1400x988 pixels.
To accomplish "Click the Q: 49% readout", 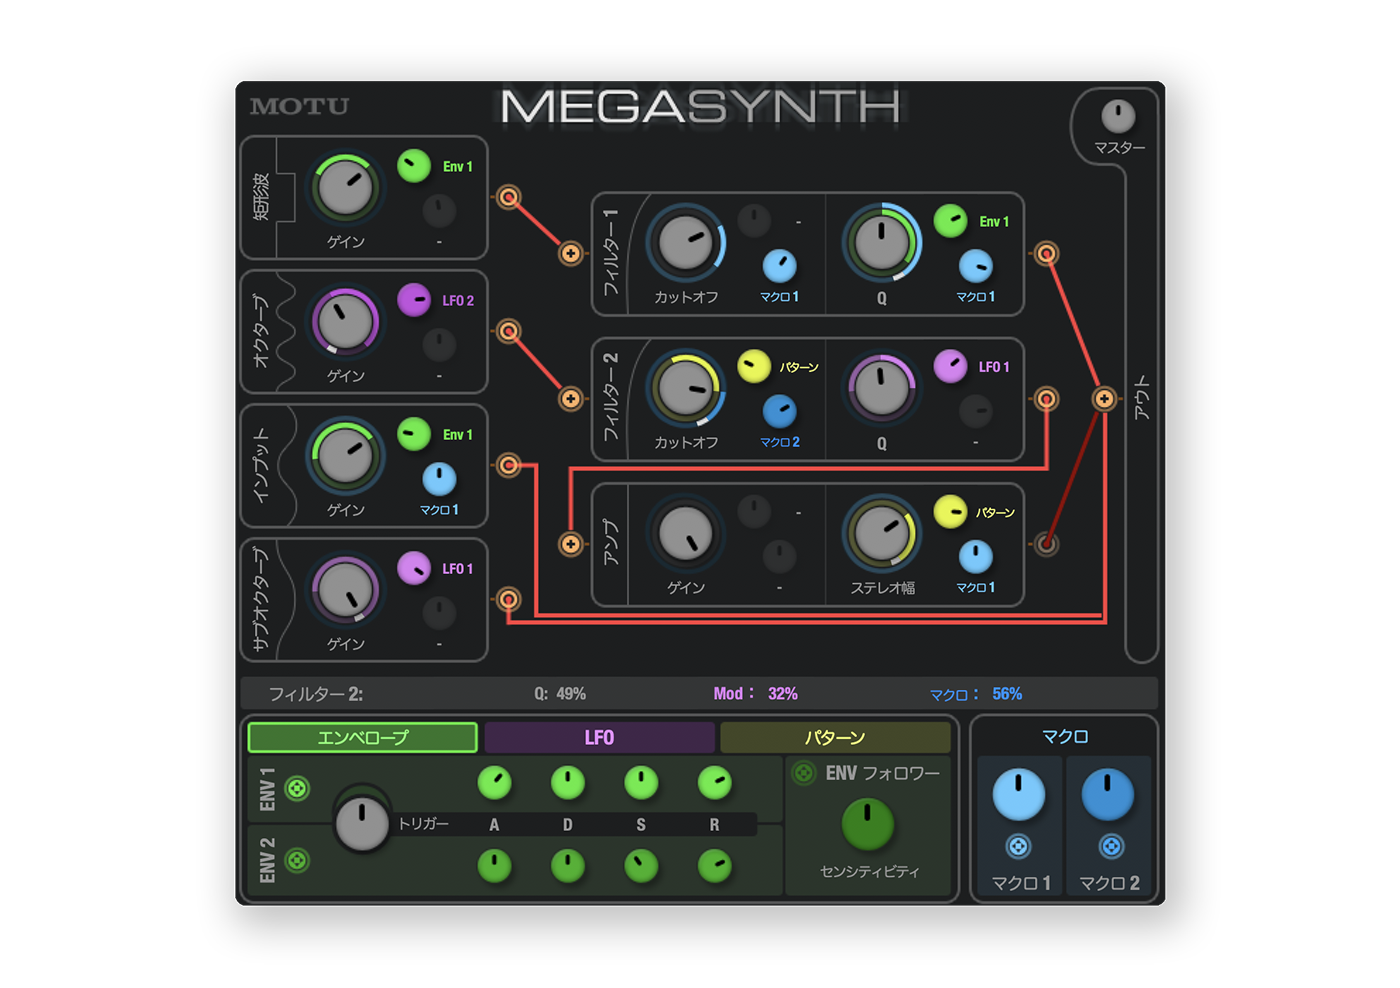I will 560,694.
